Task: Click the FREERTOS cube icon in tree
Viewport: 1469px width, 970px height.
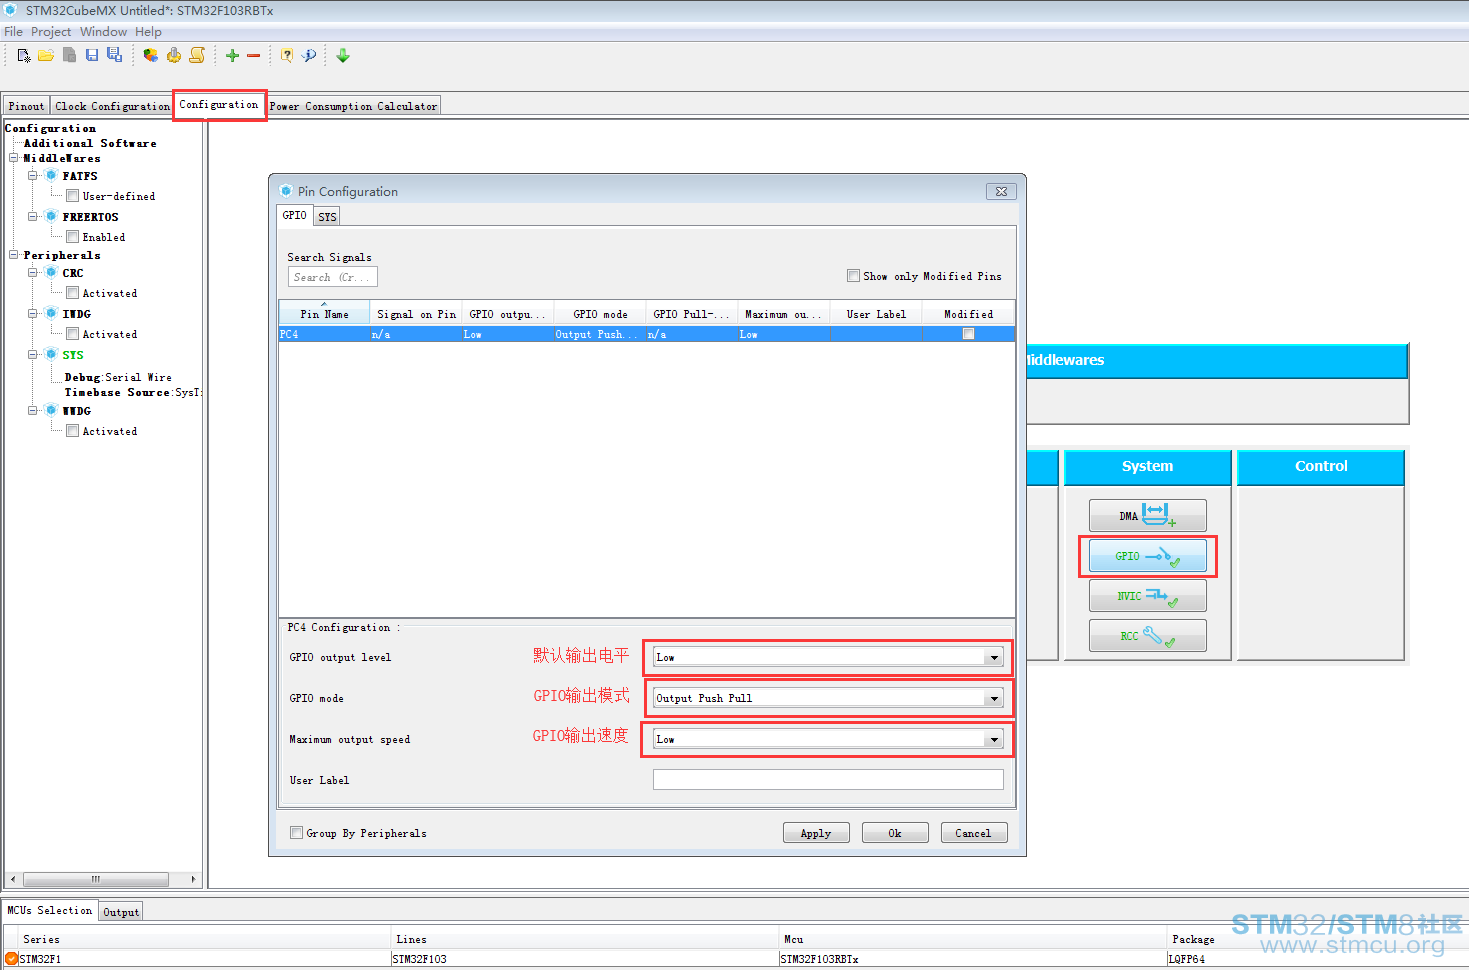Action: (x=51, y=216)
